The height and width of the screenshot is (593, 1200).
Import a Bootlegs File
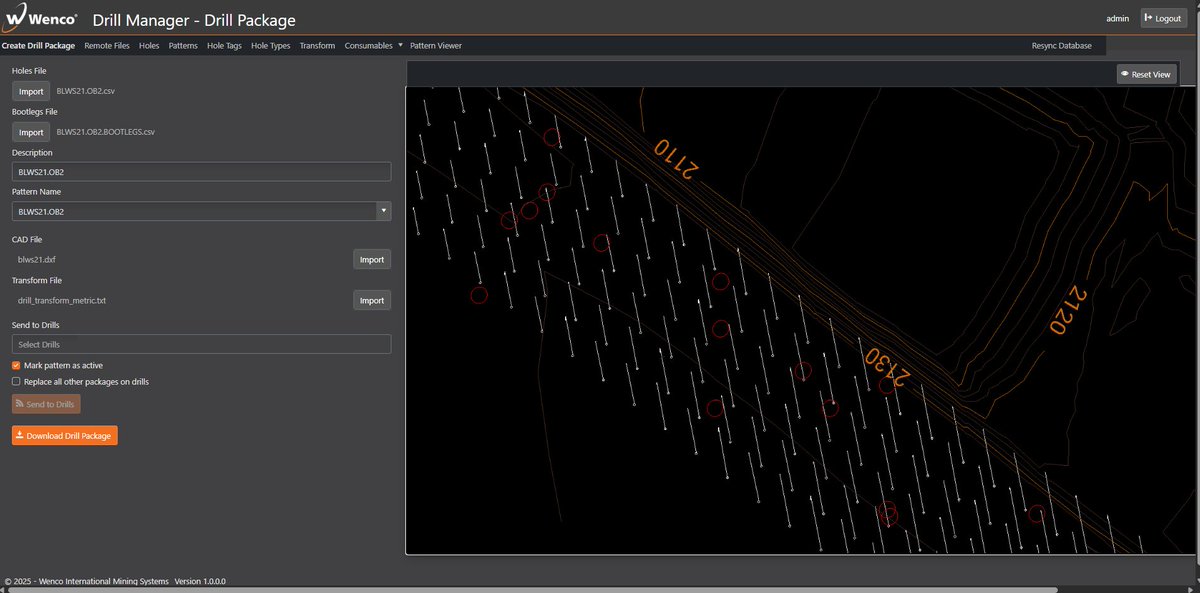pyautogui.click(x=31, y=132)
